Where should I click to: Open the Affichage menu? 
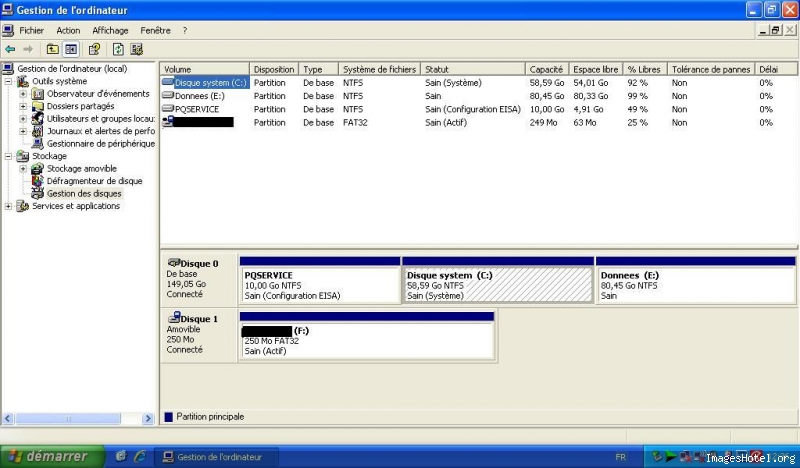110,31
